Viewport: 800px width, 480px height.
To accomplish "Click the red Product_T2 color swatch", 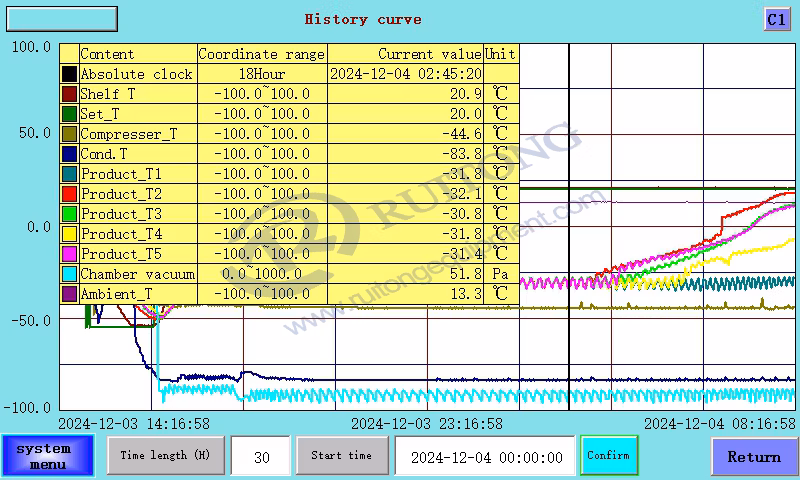I will (69, 194).
